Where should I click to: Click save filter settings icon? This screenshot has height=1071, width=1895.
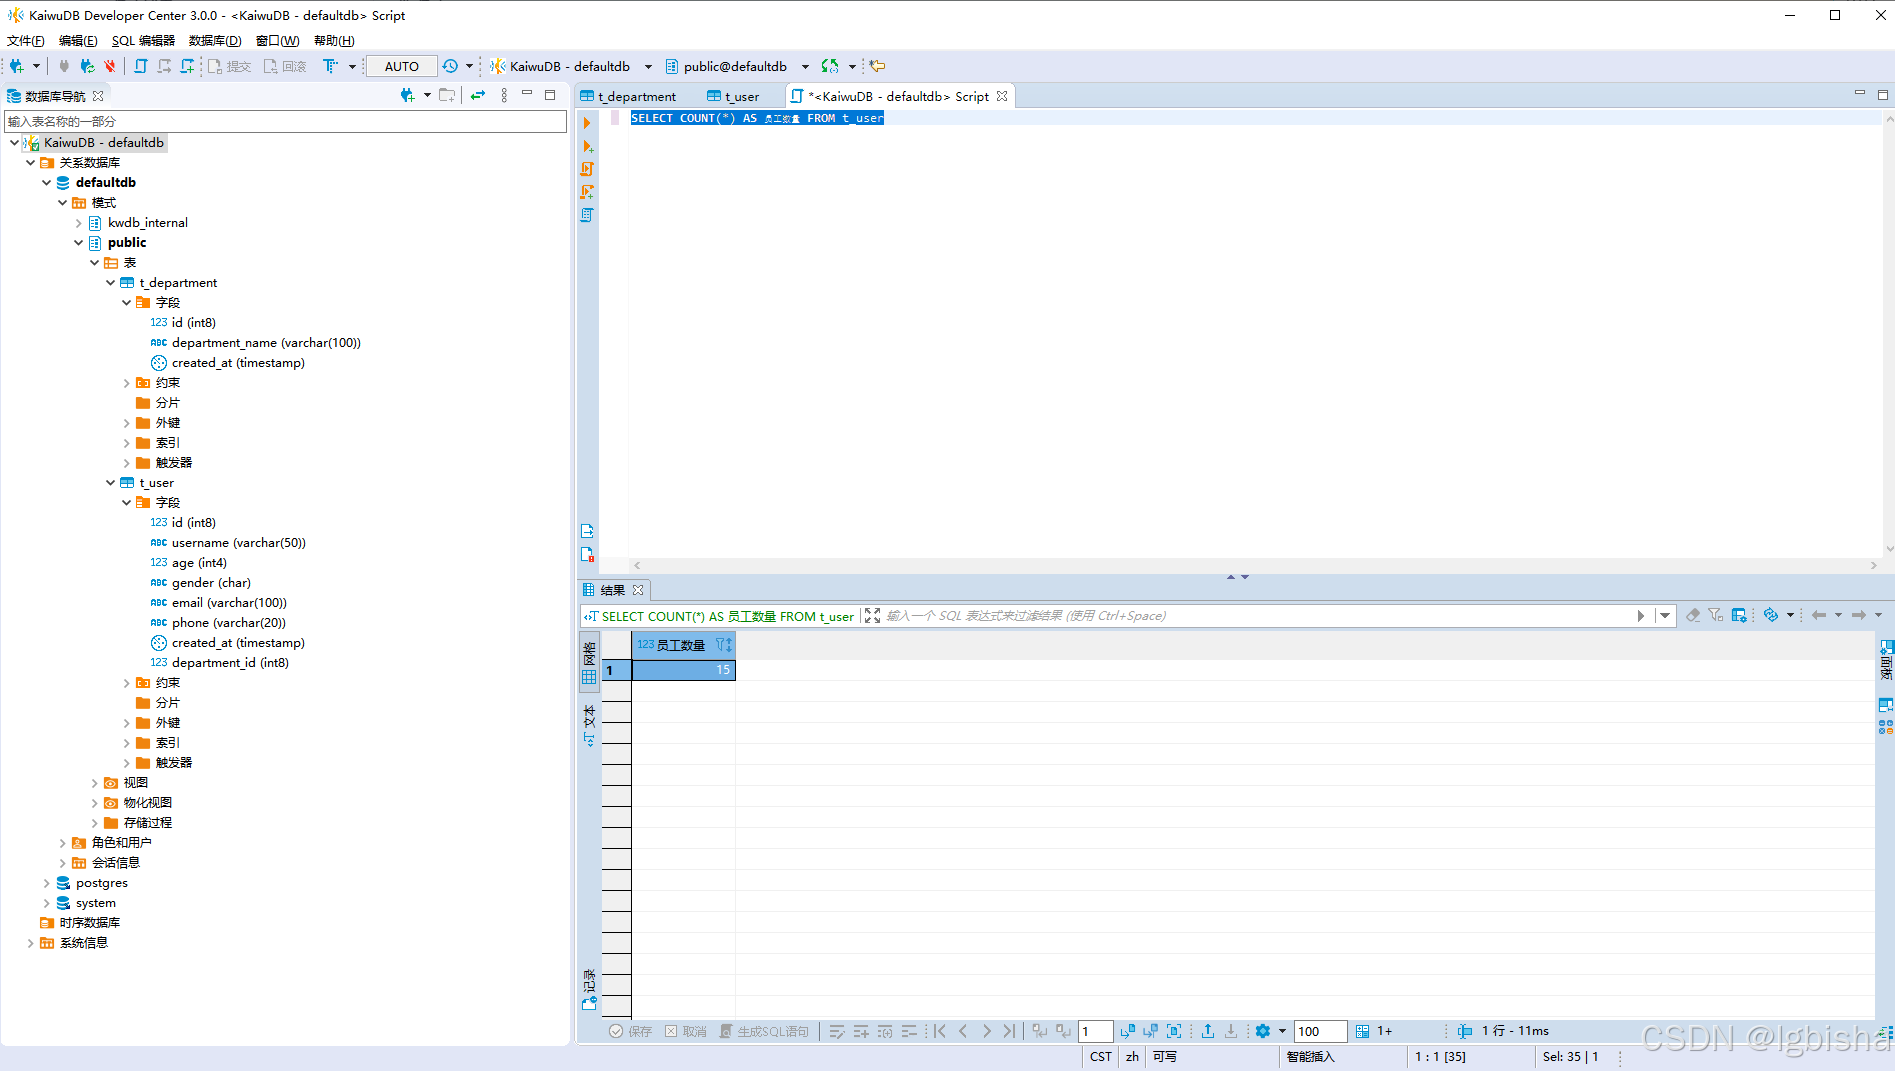[x=1739, y=615]
